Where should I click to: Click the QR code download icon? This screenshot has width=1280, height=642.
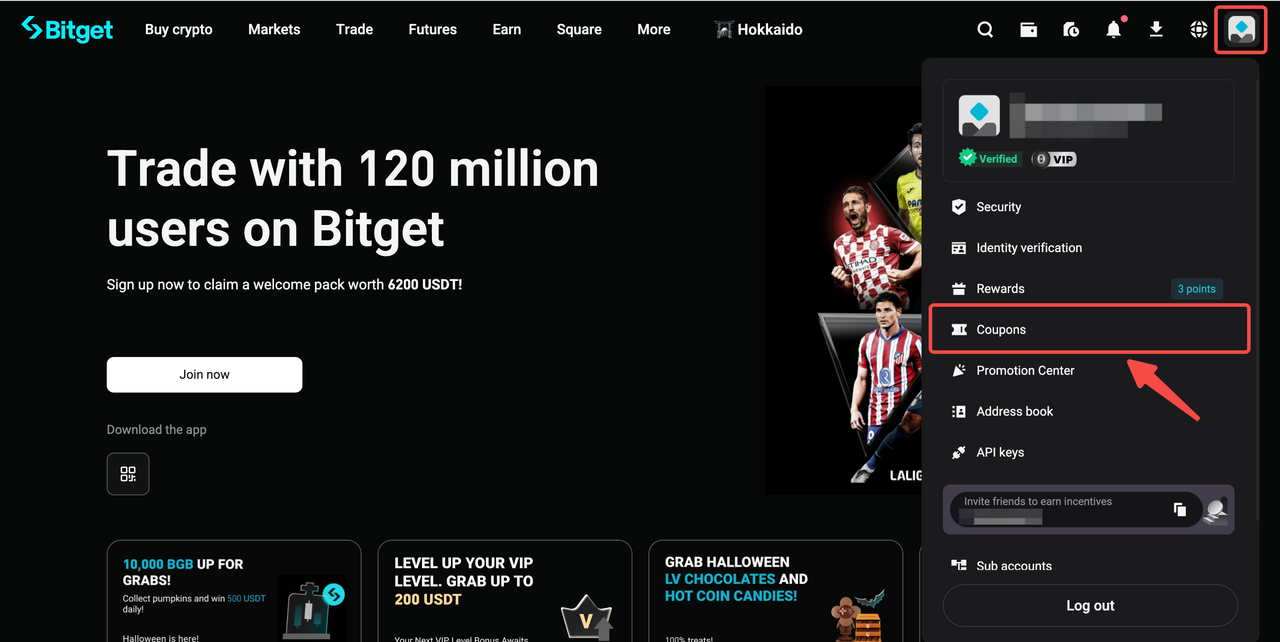128,474
